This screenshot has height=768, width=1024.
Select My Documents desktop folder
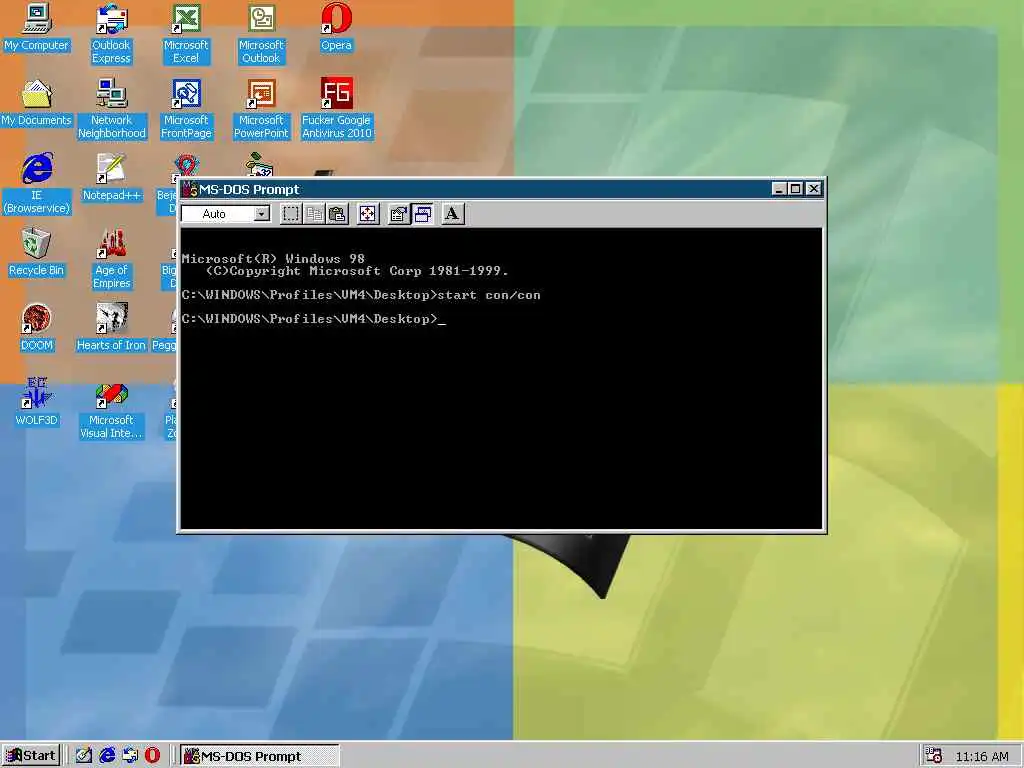[x=37, y=103]
